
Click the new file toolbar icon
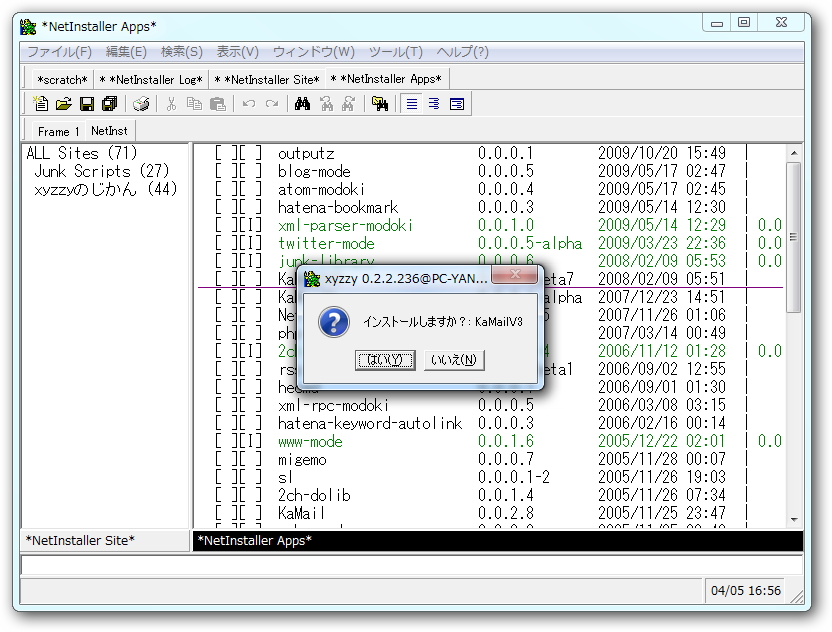click(40, 103)
